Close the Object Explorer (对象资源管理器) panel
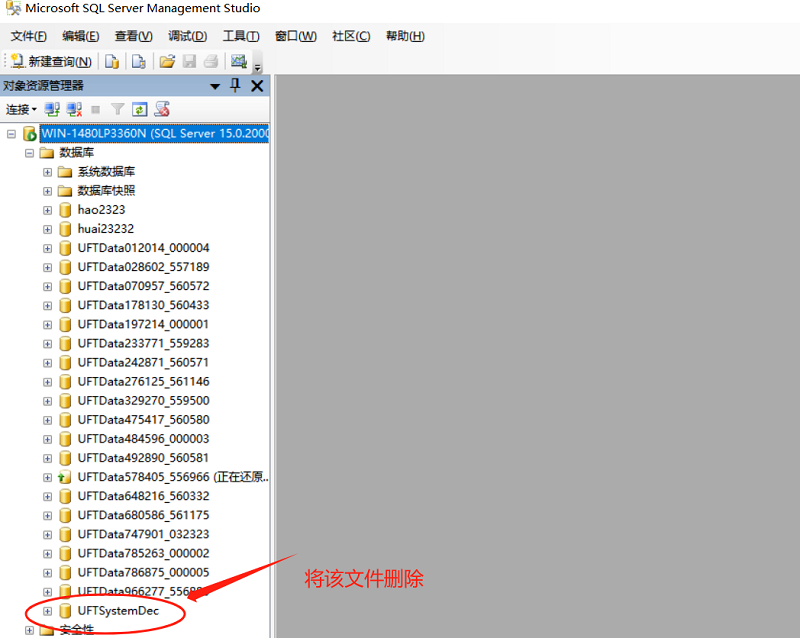800x638 pixels. [x=257, y=86]
